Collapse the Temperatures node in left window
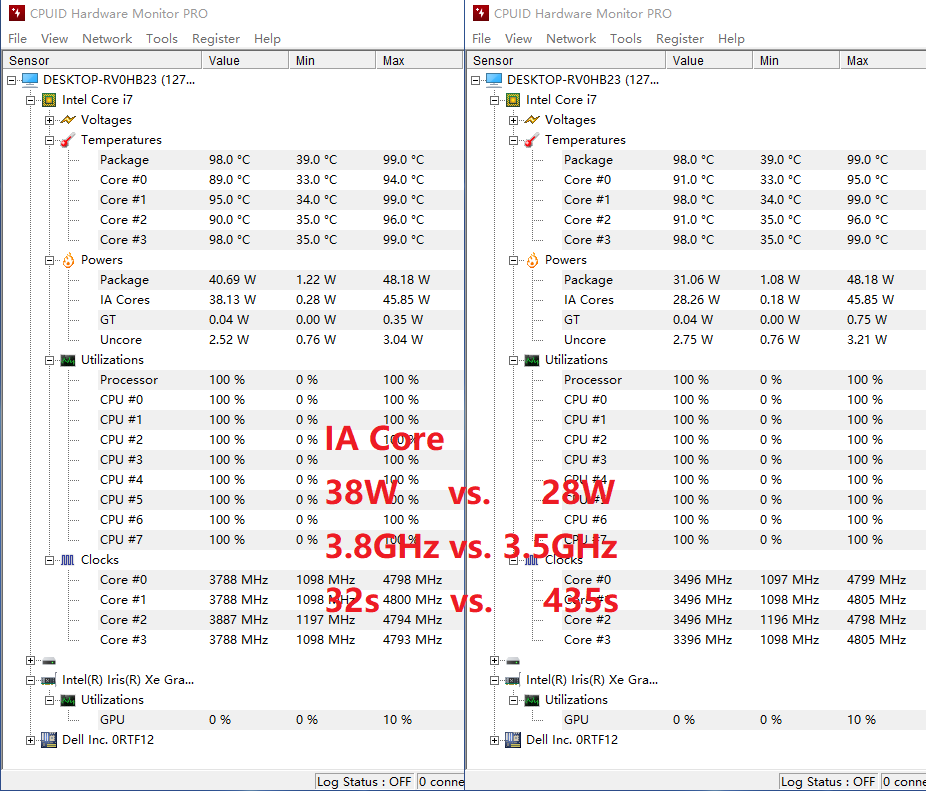The height and width of the screenshot is (791, 926). click(x=49, y=140)
